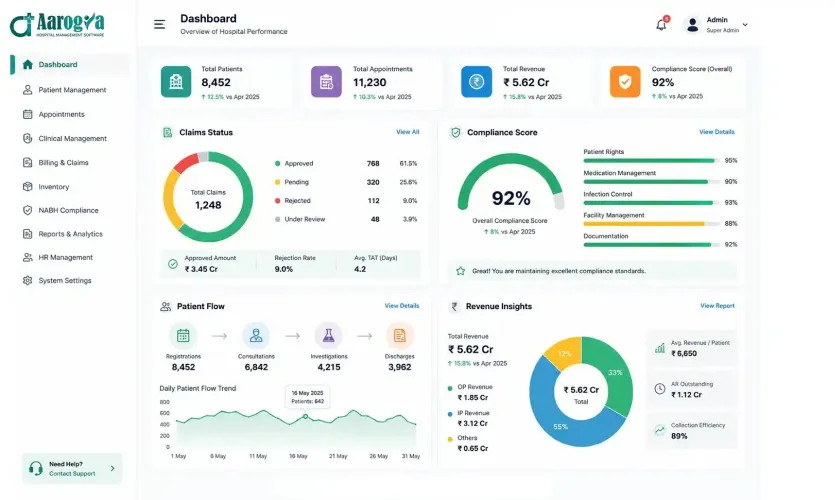Click the 16 May data point marker
This screenshot has height=500, width=835.
tap(306, 416)
